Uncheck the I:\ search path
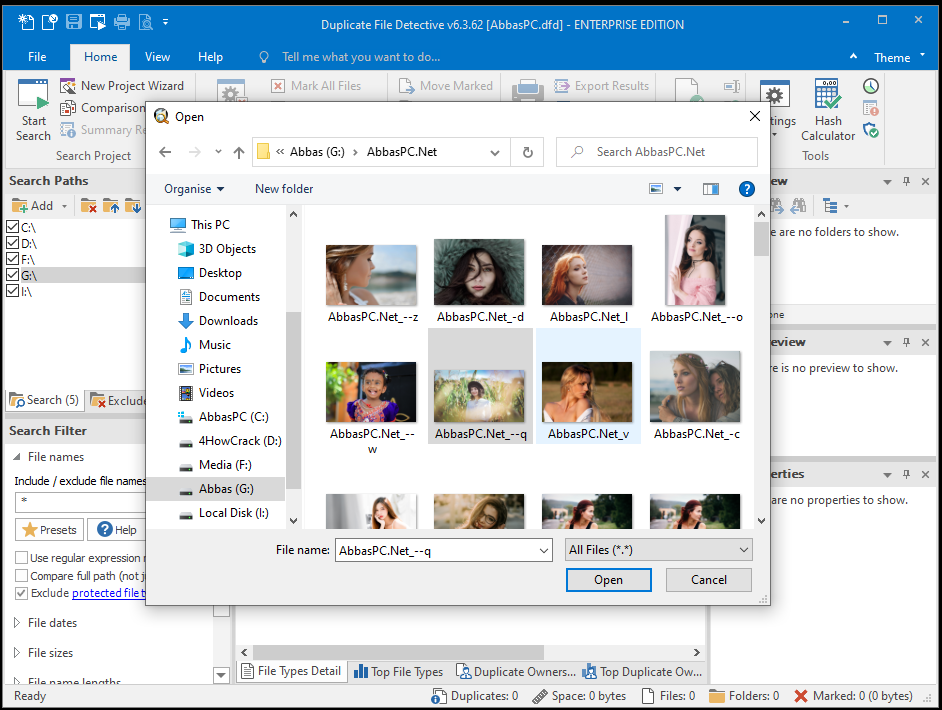Viewport: 942px width, 710px height. [12, 291]
